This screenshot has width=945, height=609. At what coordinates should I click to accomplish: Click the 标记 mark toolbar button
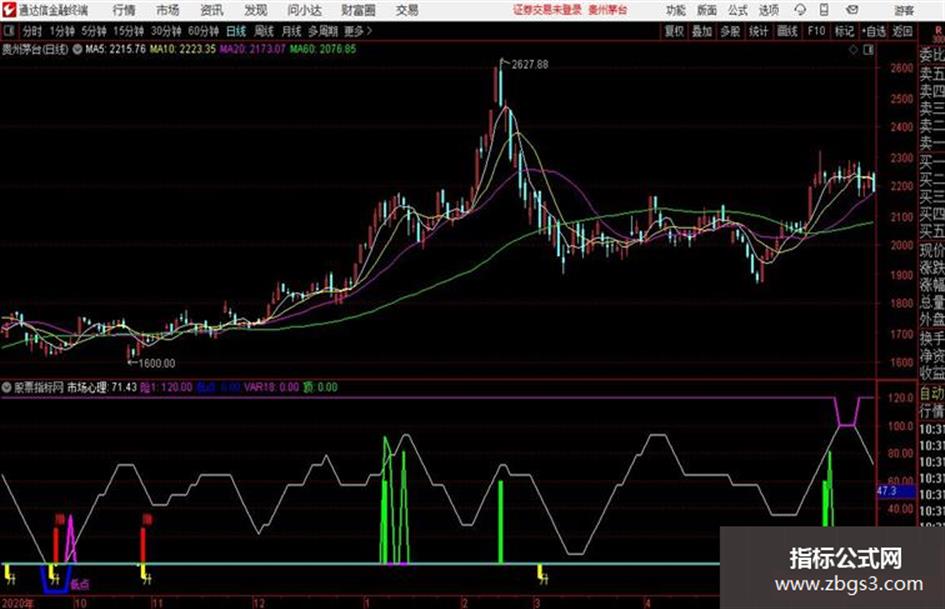tap(844, 31)
